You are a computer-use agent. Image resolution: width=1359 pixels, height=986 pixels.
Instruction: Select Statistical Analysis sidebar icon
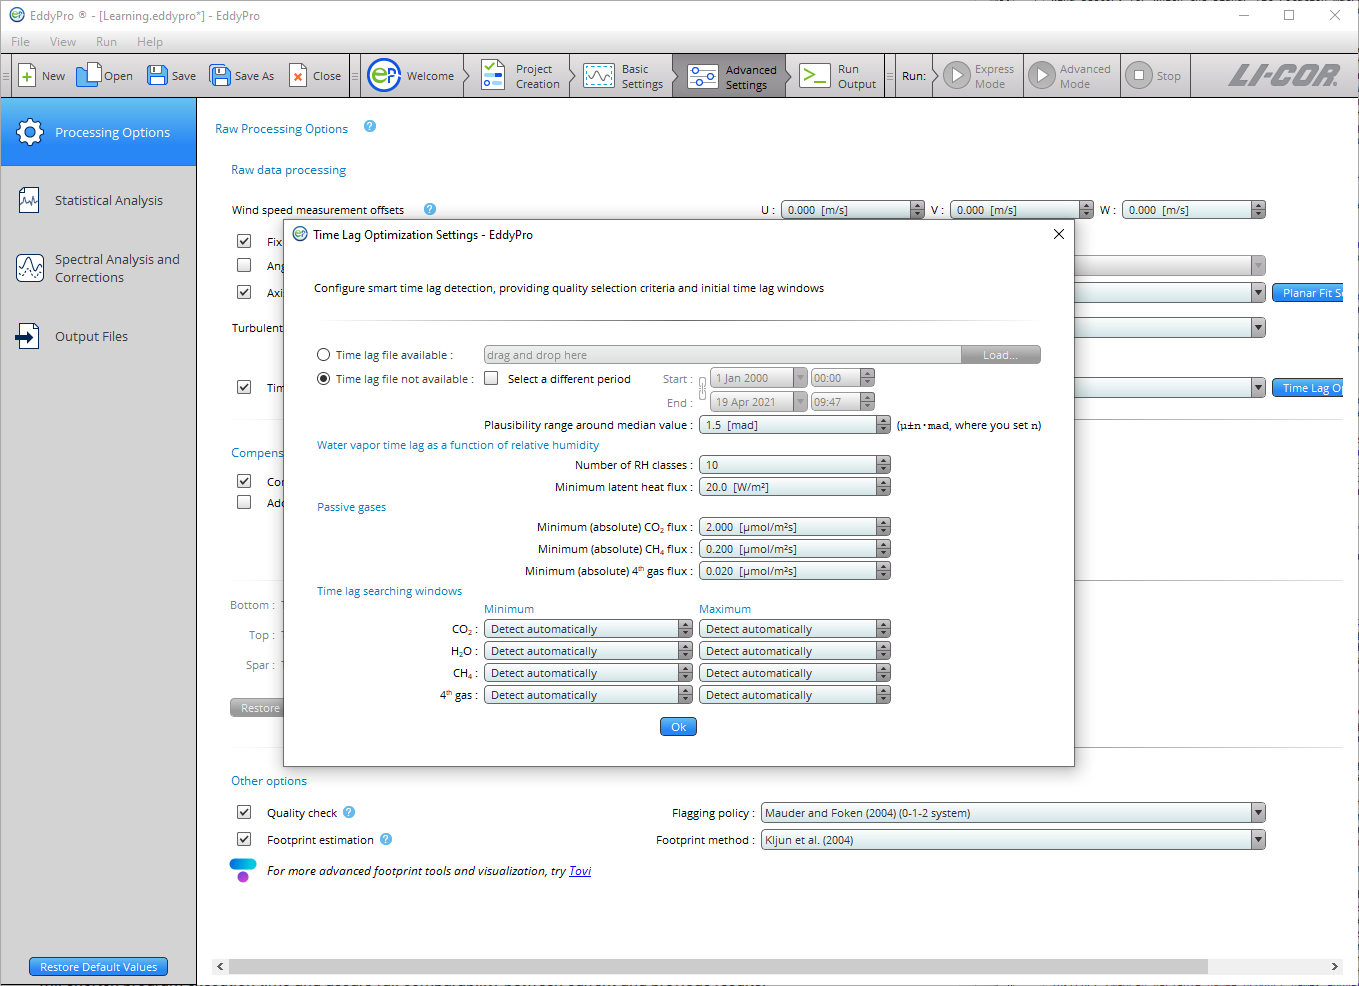[30, 201]
